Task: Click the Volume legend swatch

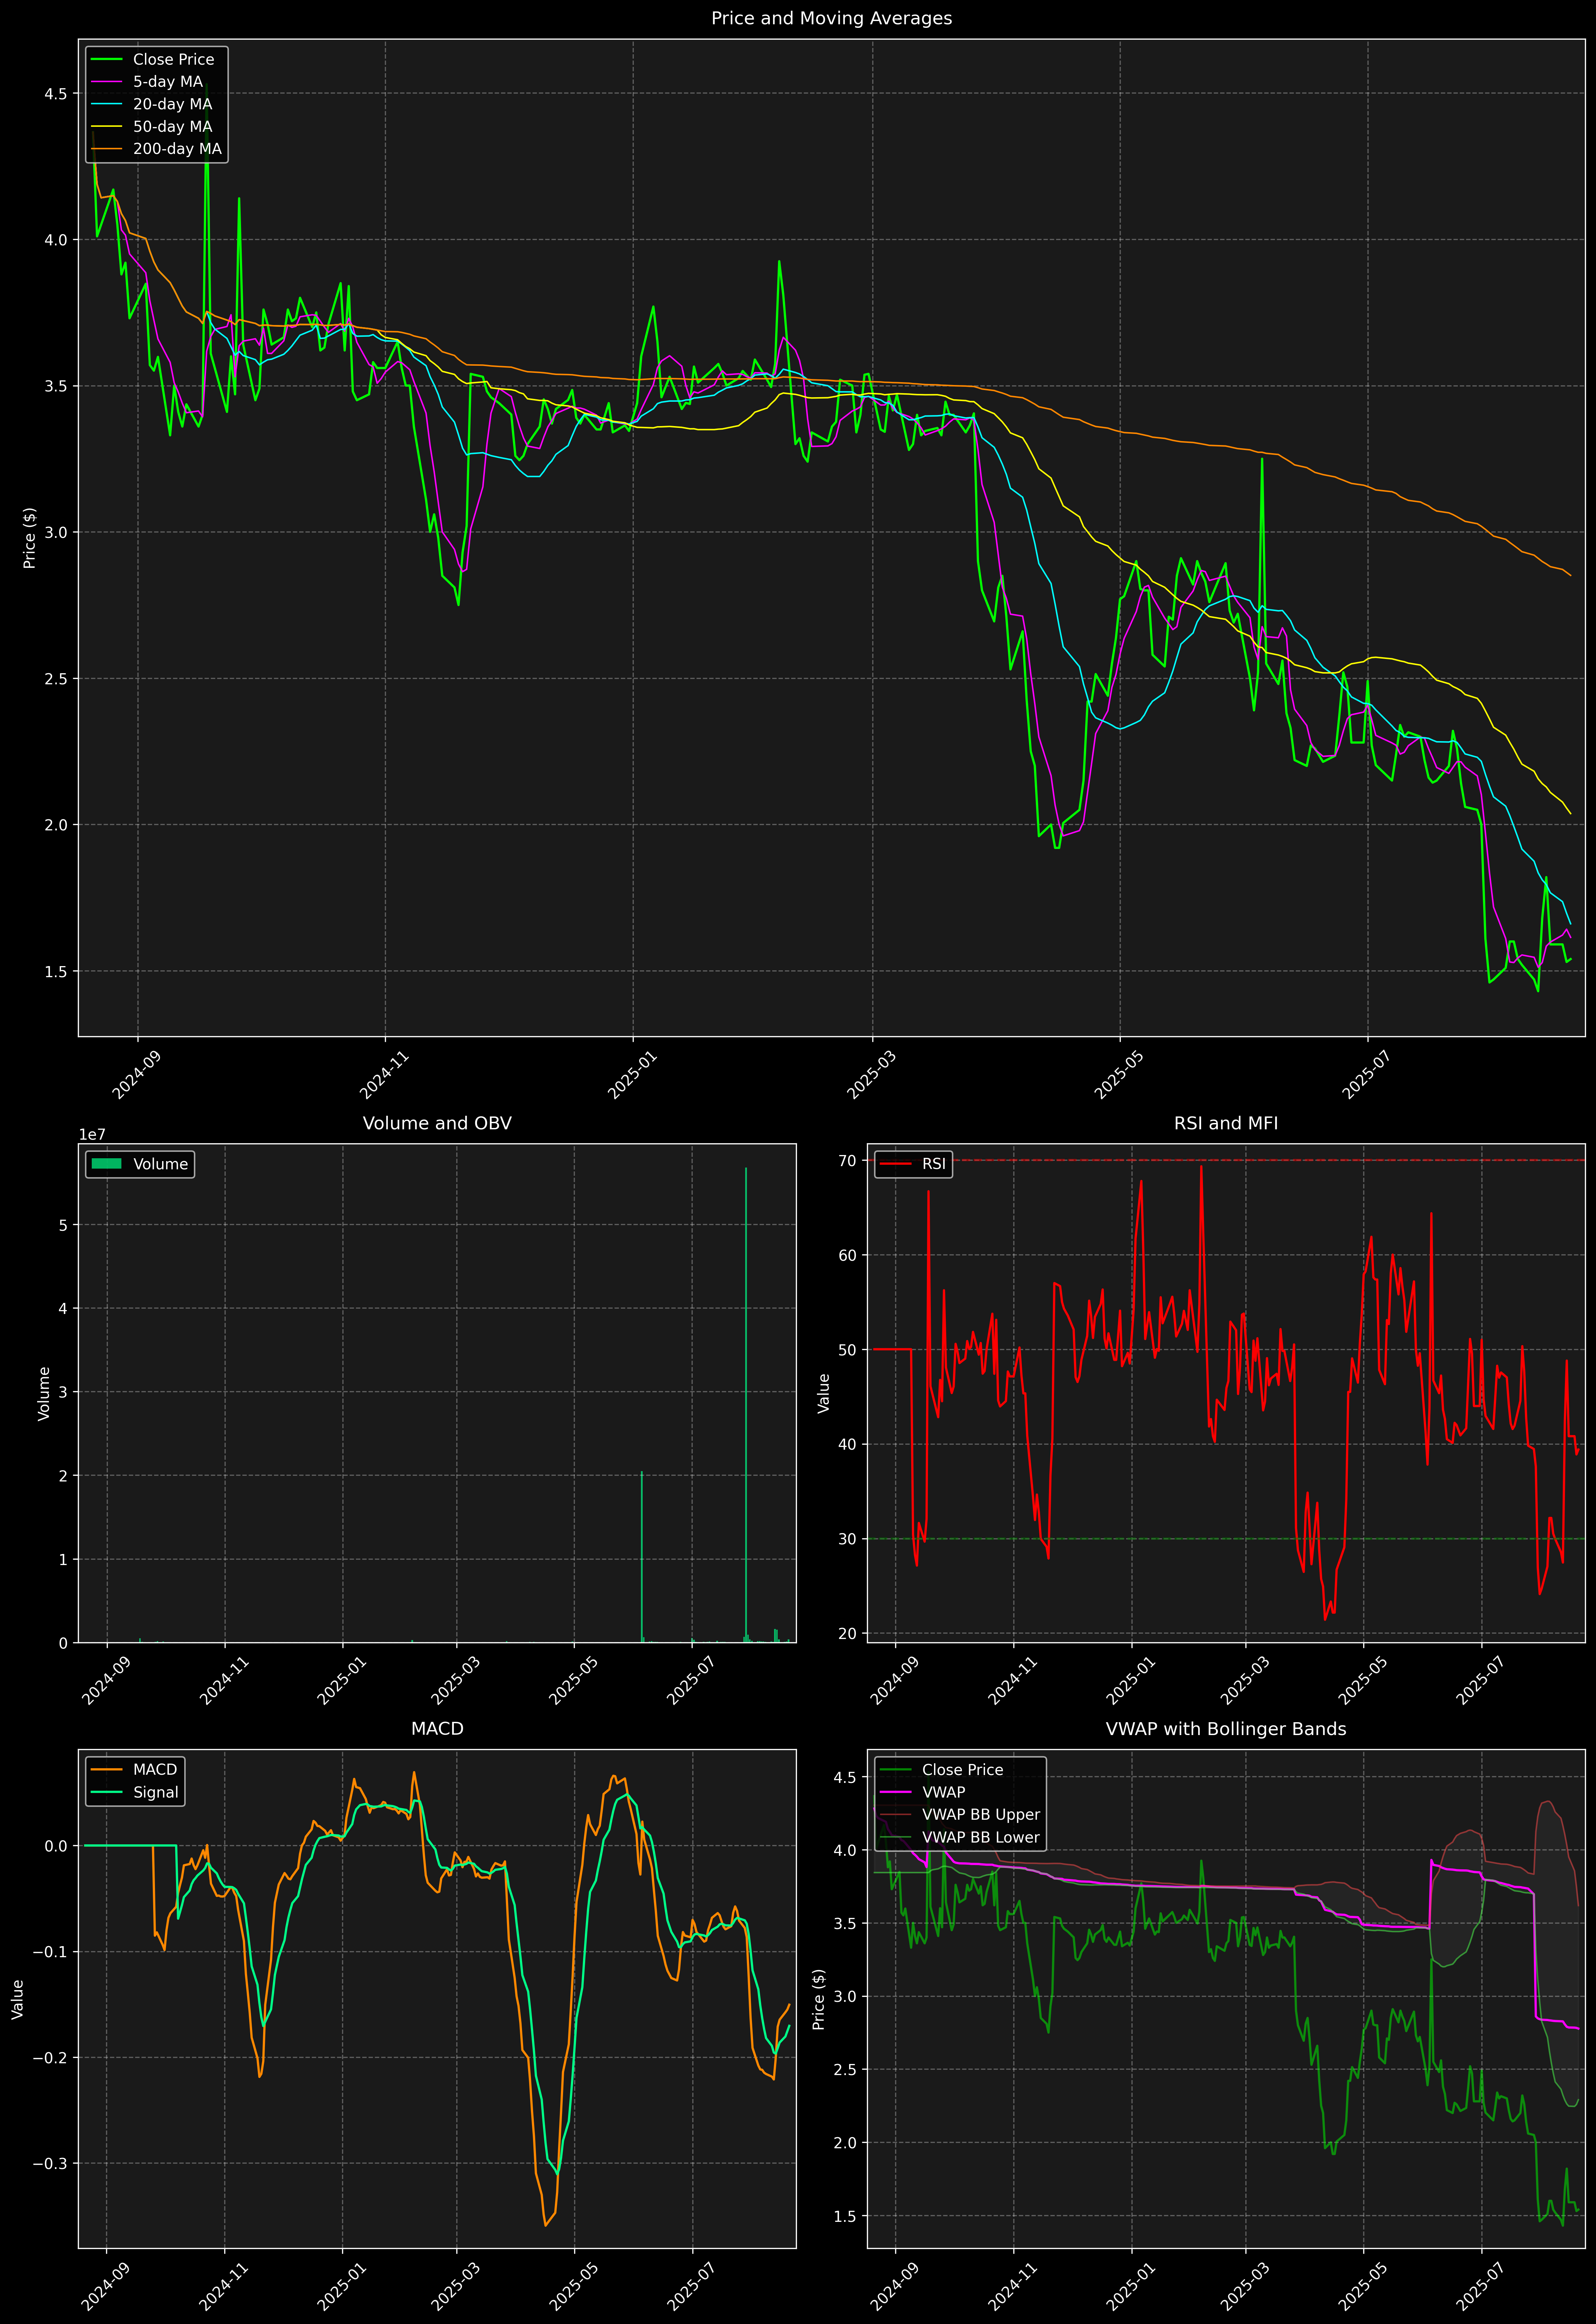Action: [106, 1164]
